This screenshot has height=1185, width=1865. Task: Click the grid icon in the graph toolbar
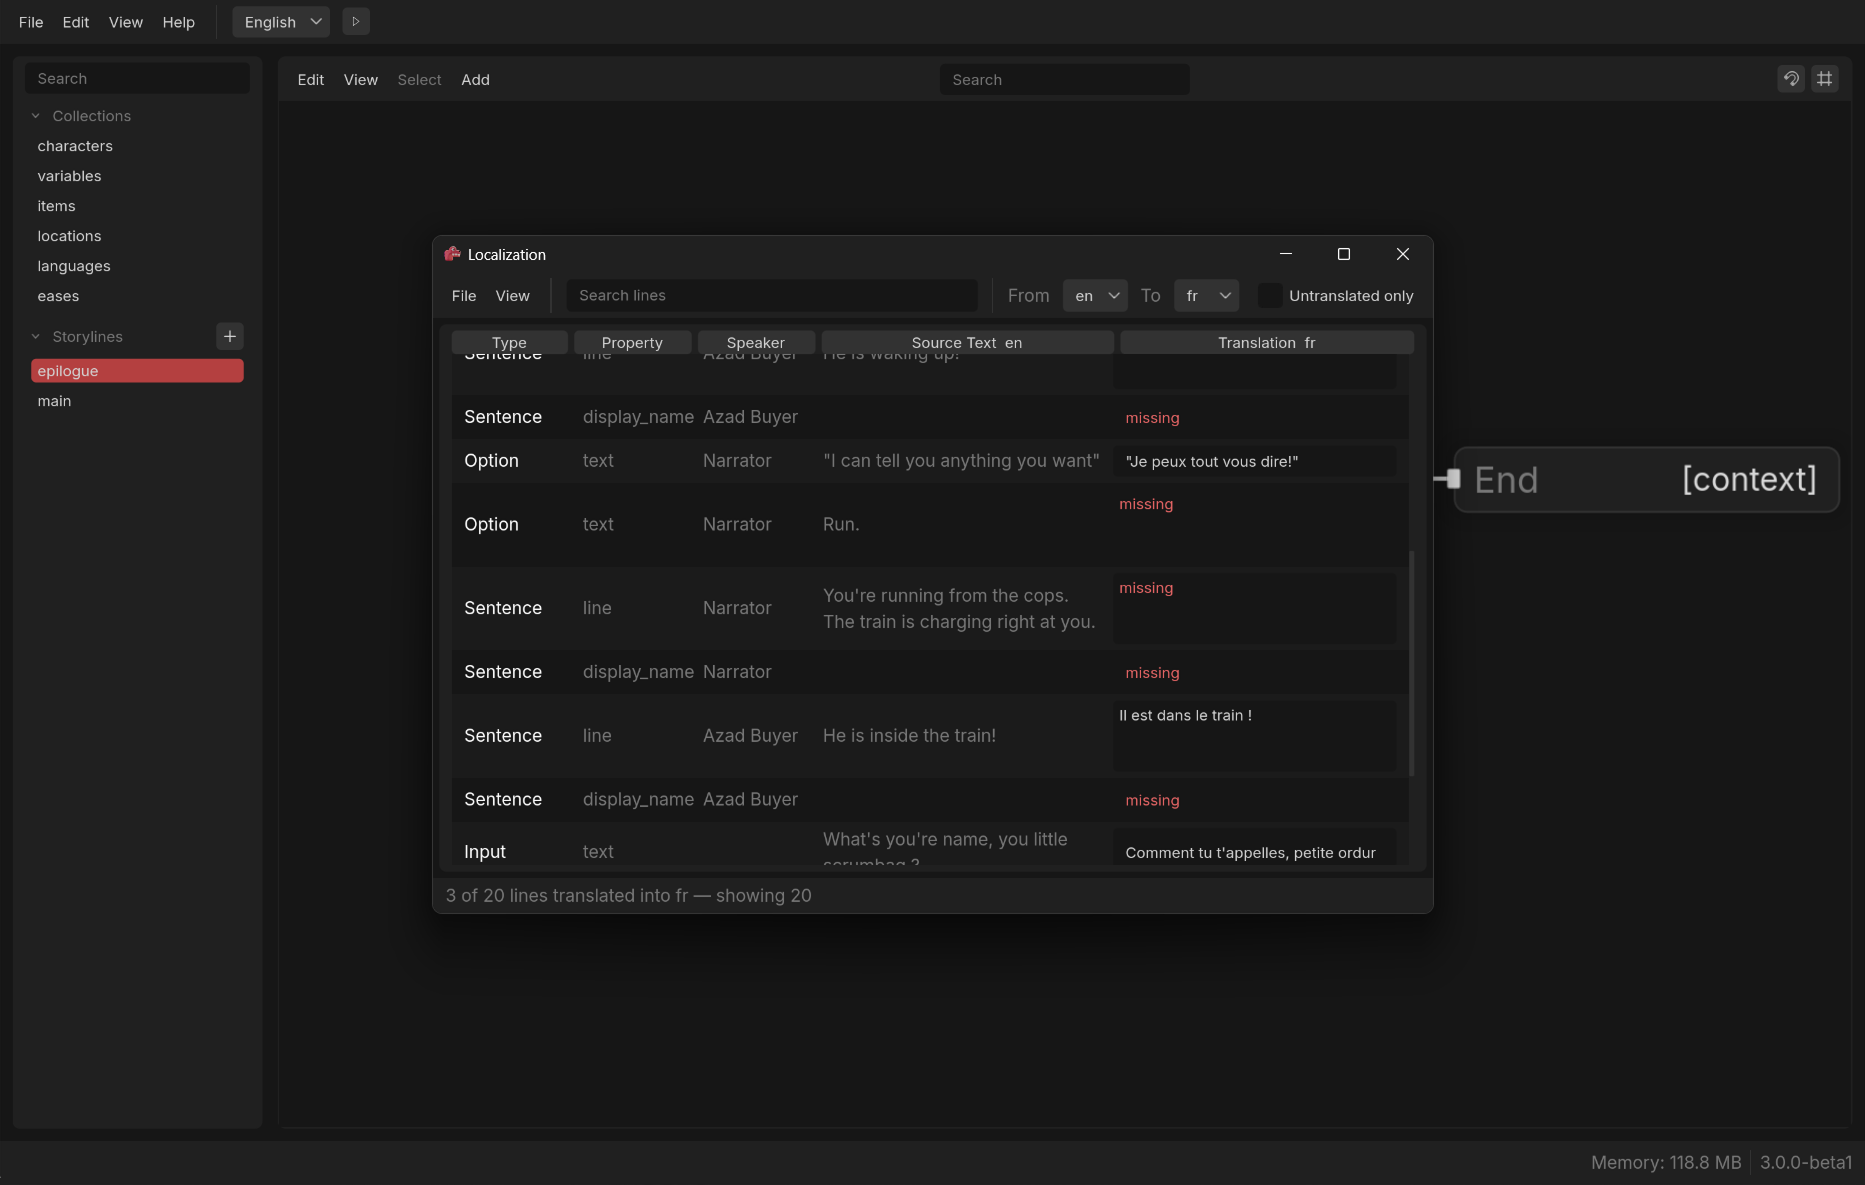(x=1825, y=78)
